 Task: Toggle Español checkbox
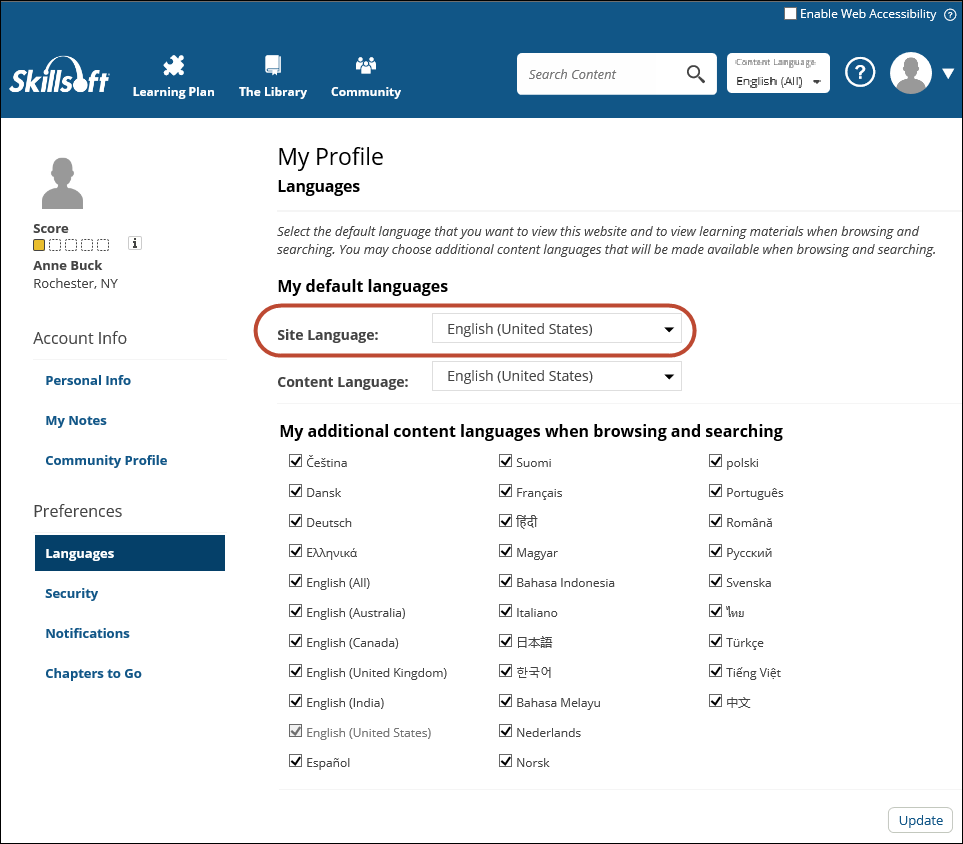pos(295,761)
